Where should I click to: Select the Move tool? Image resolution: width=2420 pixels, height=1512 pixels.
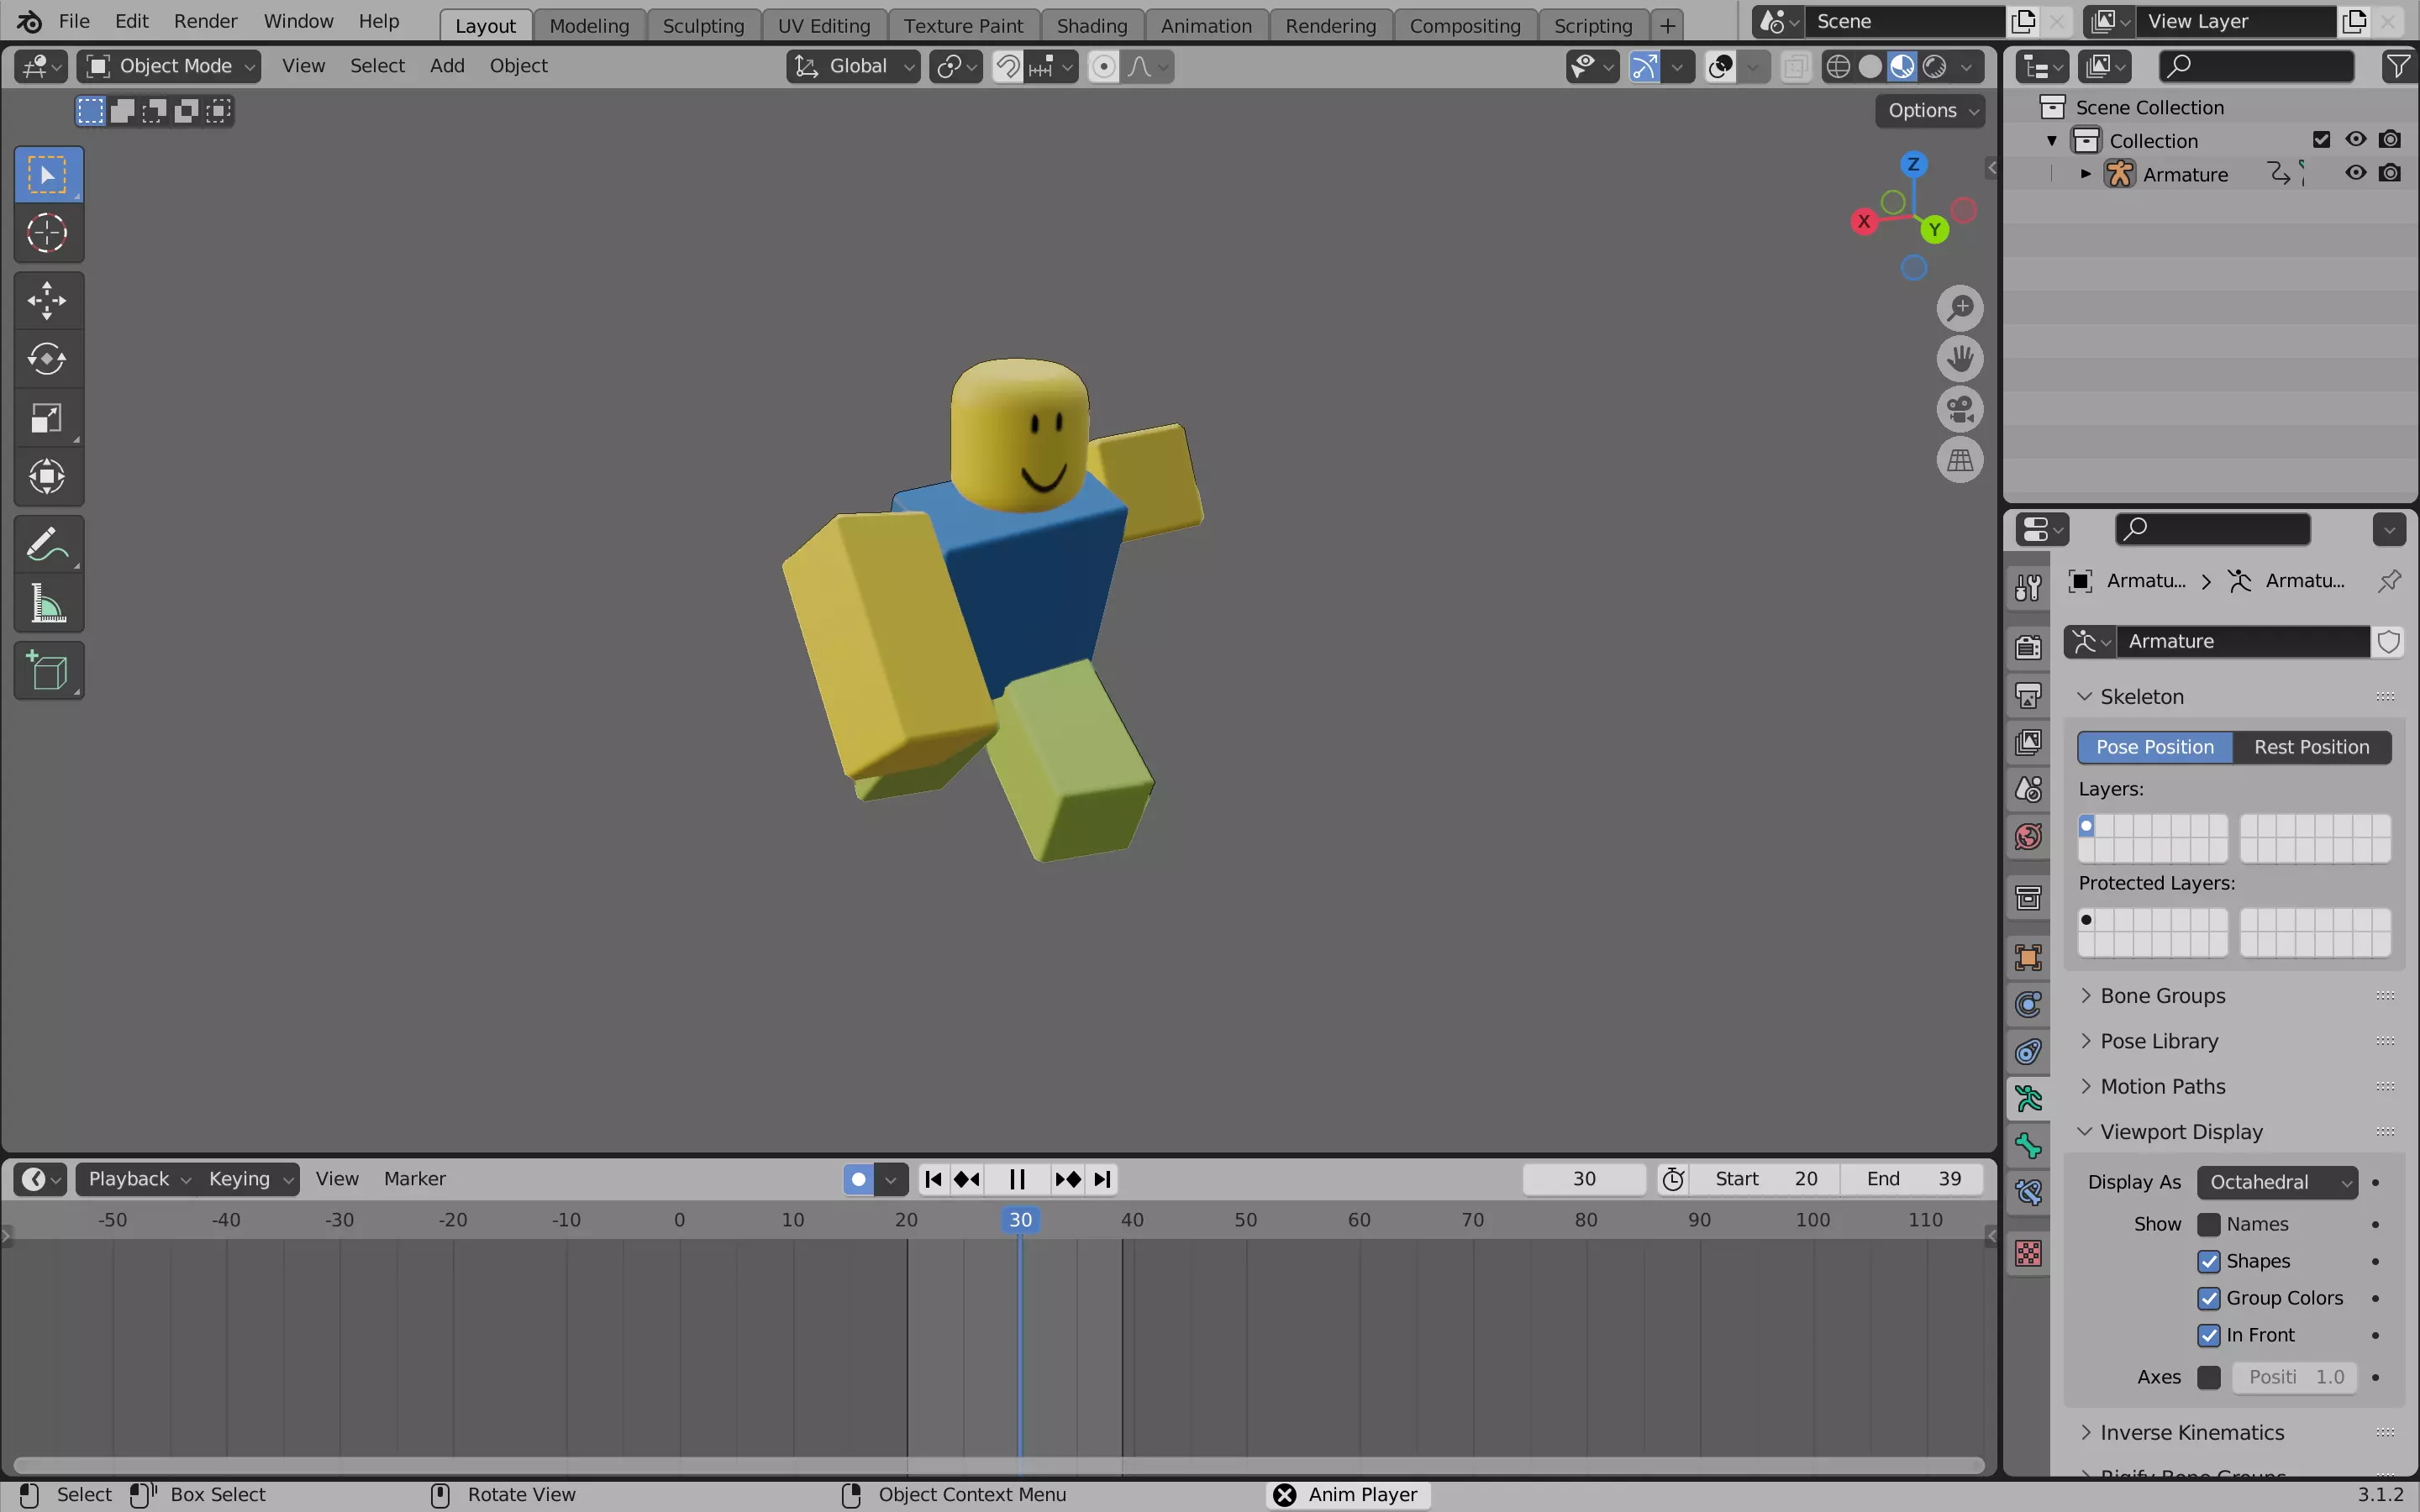tap(47, 300)
